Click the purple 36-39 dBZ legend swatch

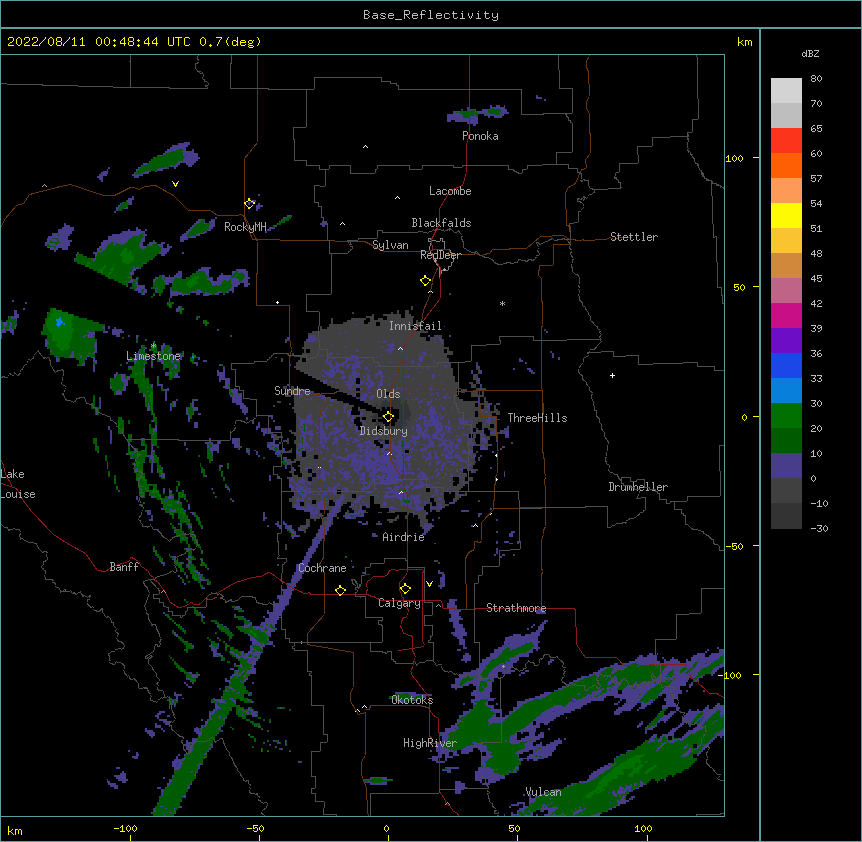tap(786, 340)
